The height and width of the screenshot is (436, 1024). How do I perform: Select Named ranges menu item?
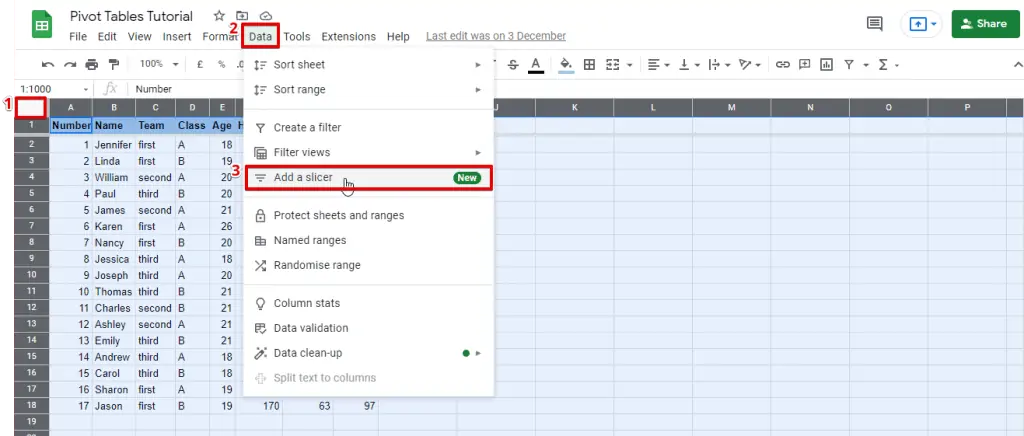tap(368, 240)
